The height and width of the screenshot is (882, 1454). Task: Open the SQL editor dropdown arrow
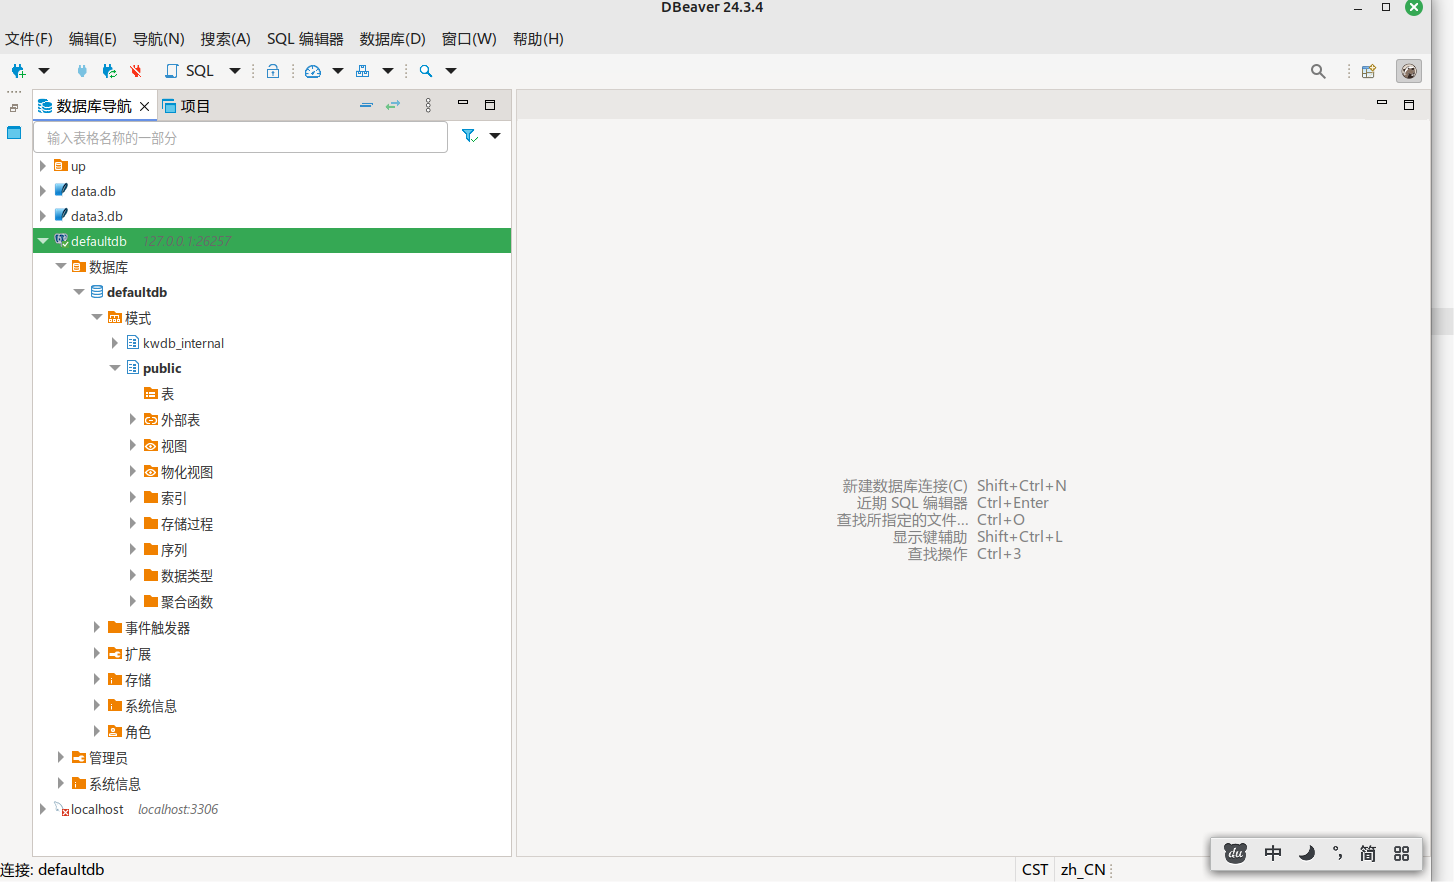pyautogui.click(x=235, y=71)
